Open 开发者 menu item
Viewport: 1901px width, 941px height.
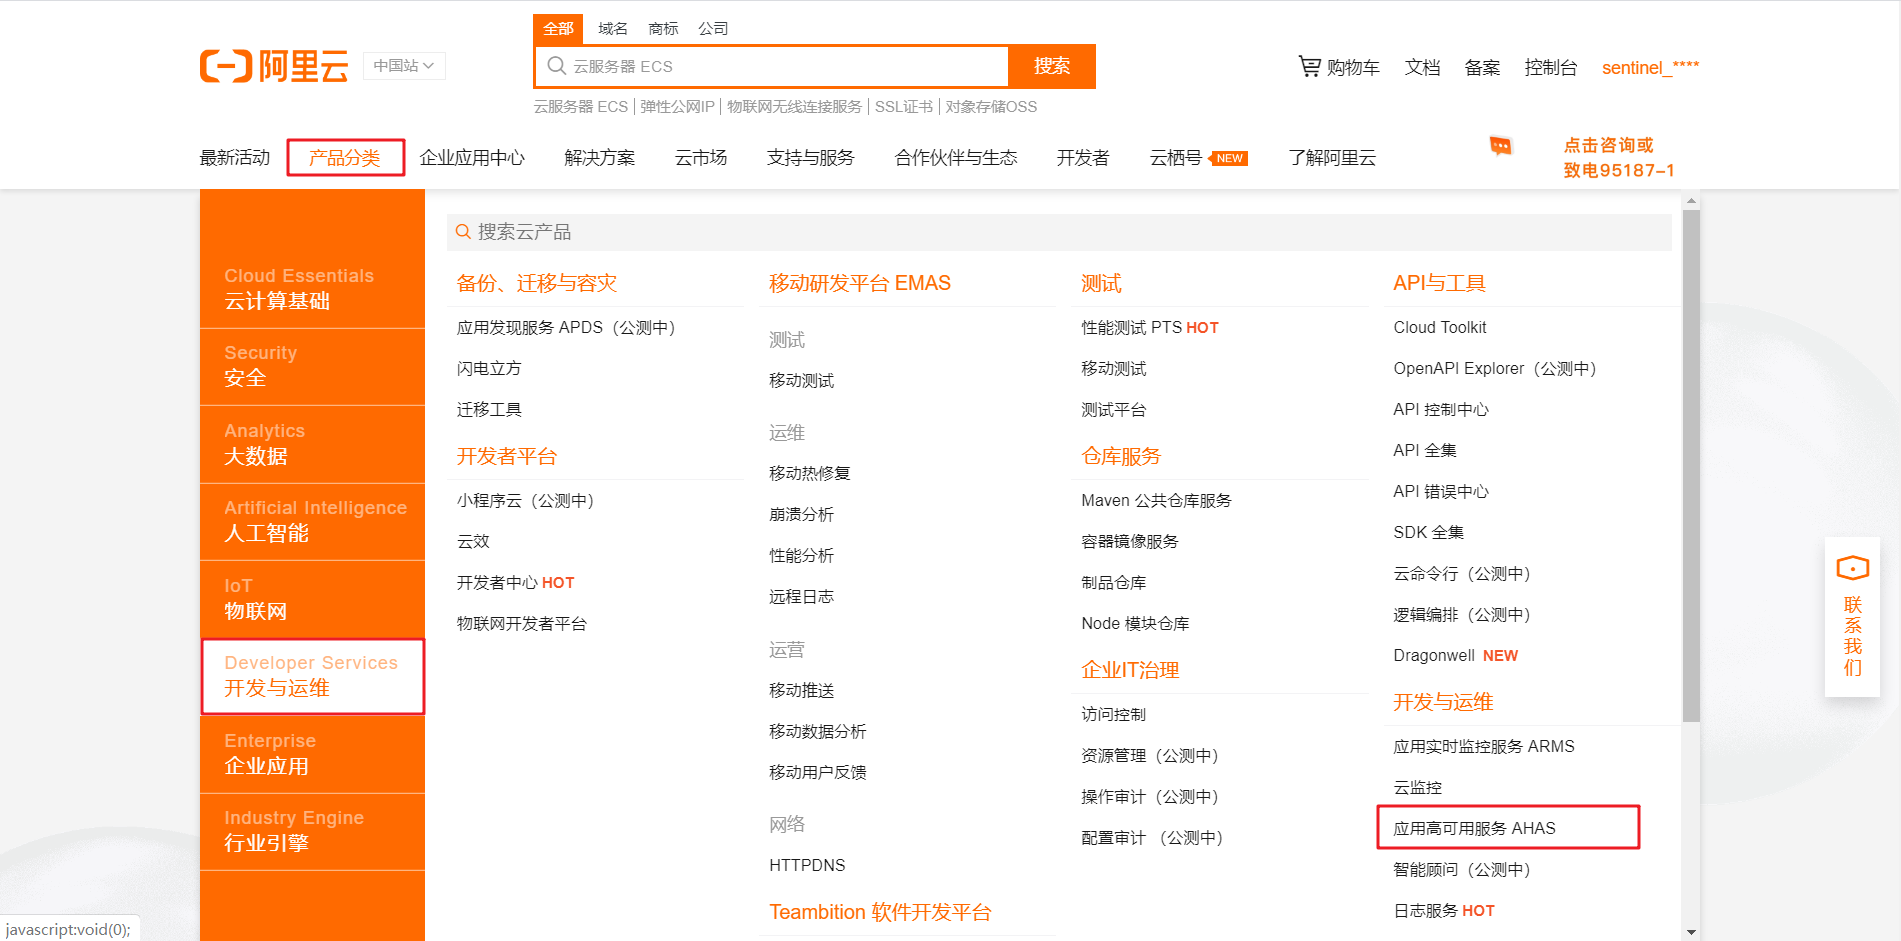[1083, 158]
